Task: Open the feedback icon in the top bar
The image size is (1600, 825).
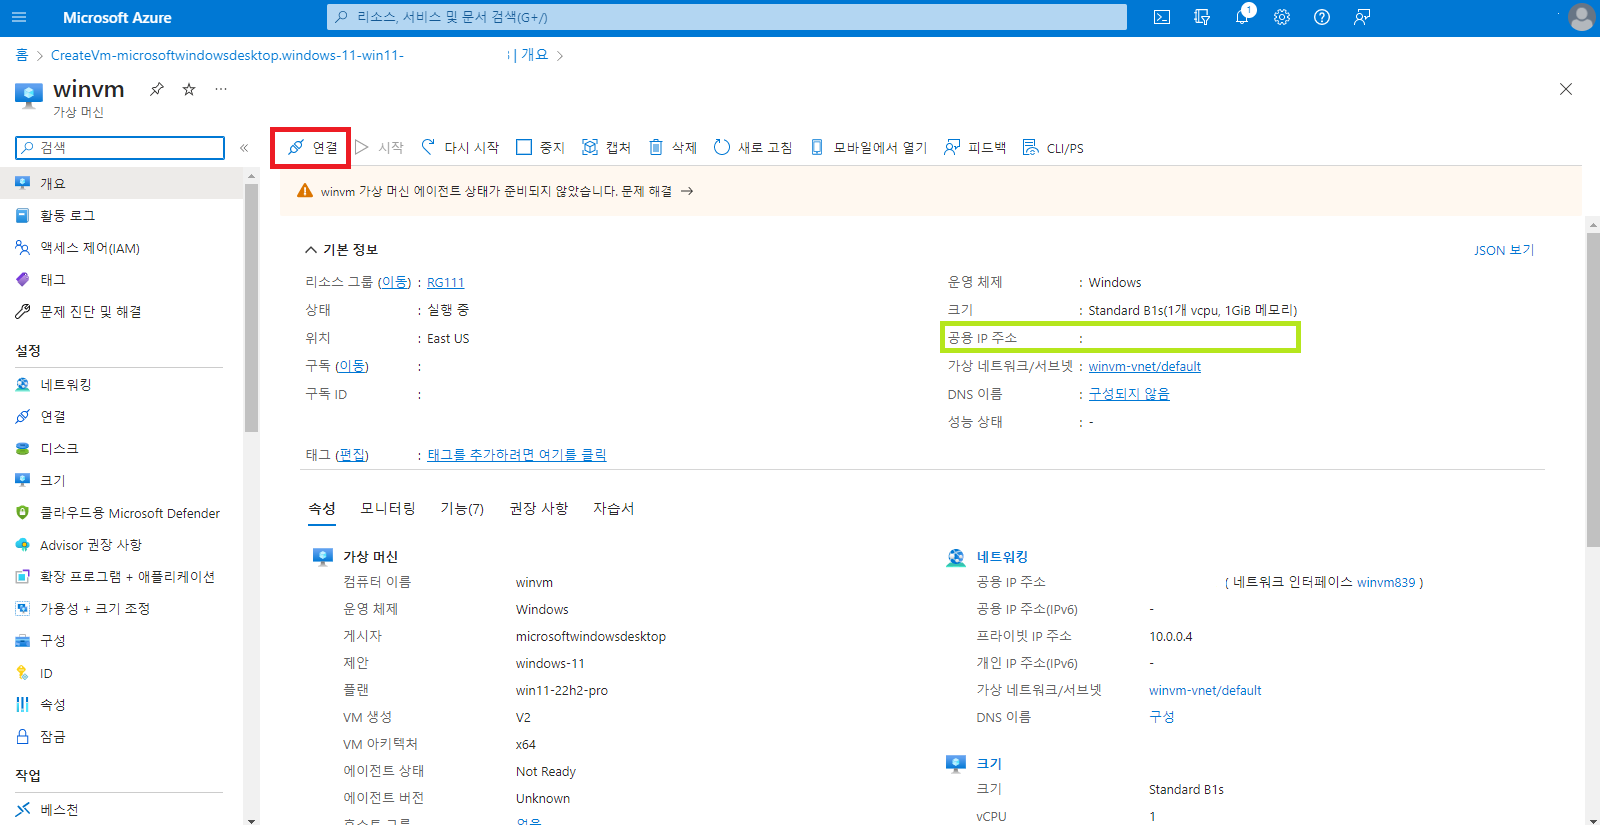Action: (x=1362, y=17)
